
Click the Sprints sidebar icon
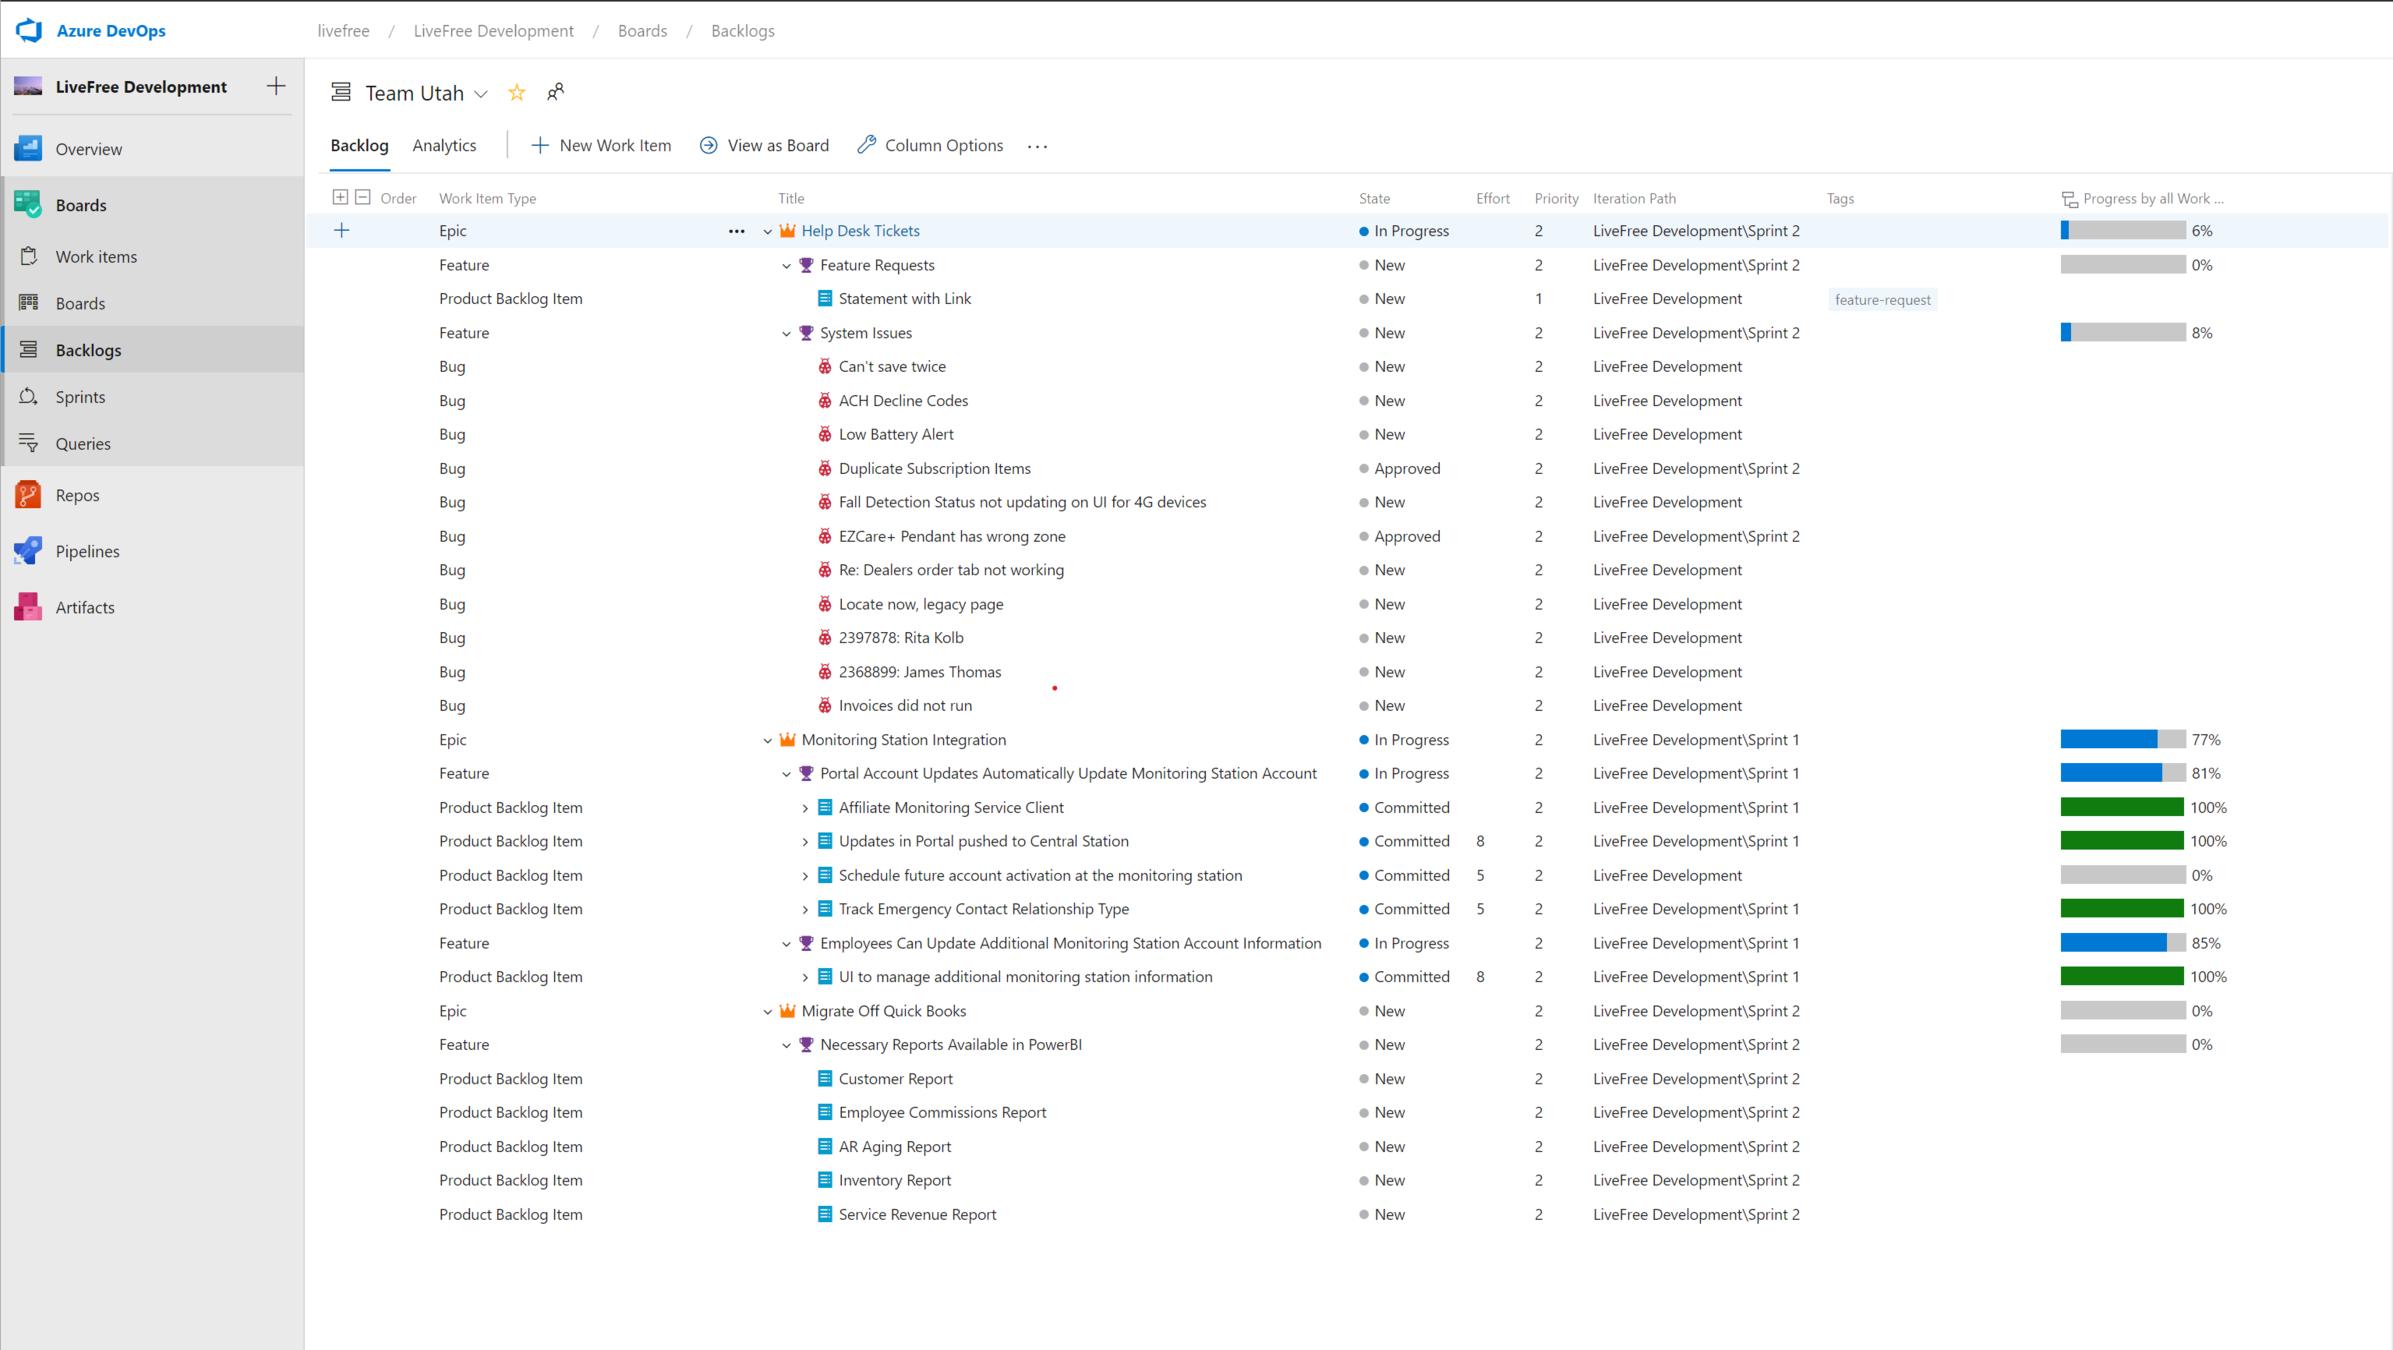(28, 397)
